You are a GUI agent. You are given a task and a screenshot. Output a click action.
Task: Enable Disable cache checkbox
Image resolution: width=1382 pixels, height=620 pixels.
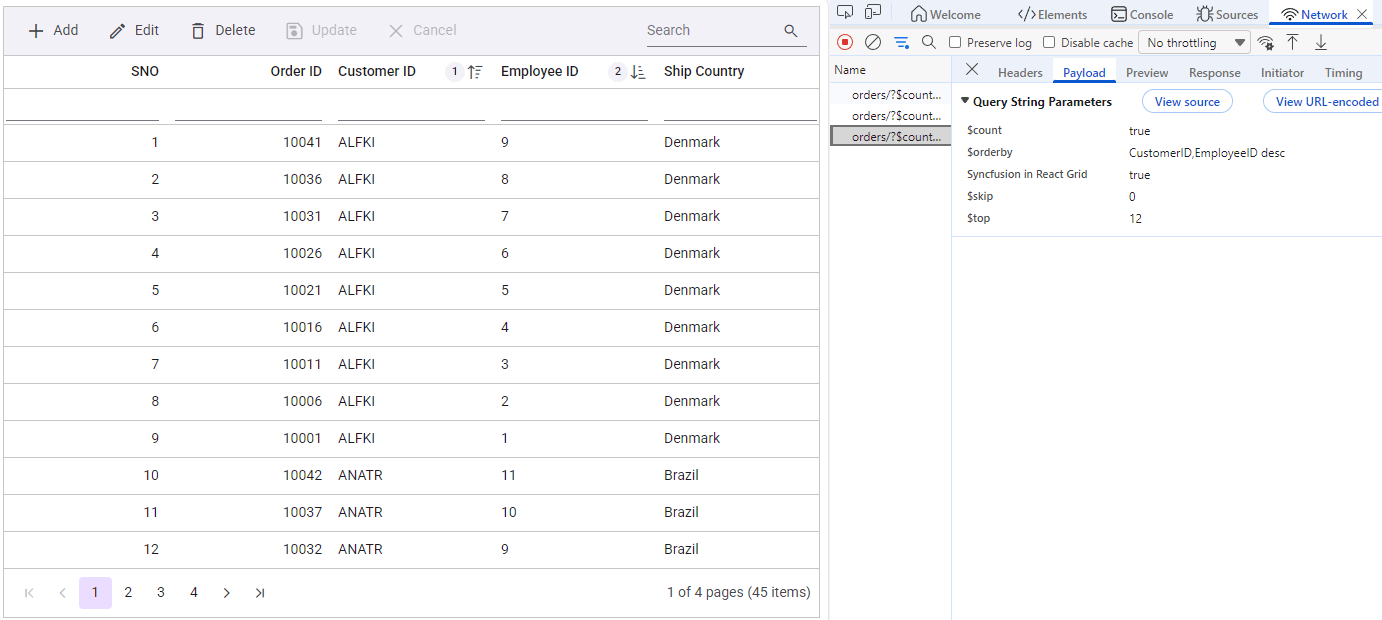click(x=1049, y=42)
